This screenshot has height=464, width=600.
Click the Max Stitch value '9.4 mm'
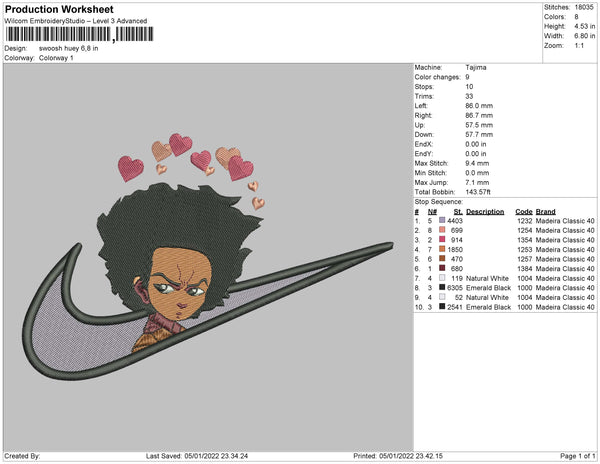pyautogui.click(x=477, y=163)
